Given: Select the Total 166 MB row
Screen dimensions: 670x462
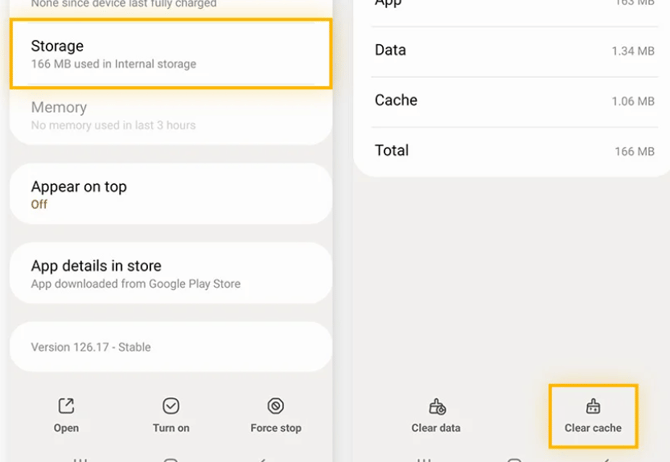Looking at the screenshot, I should coord(514,150).
